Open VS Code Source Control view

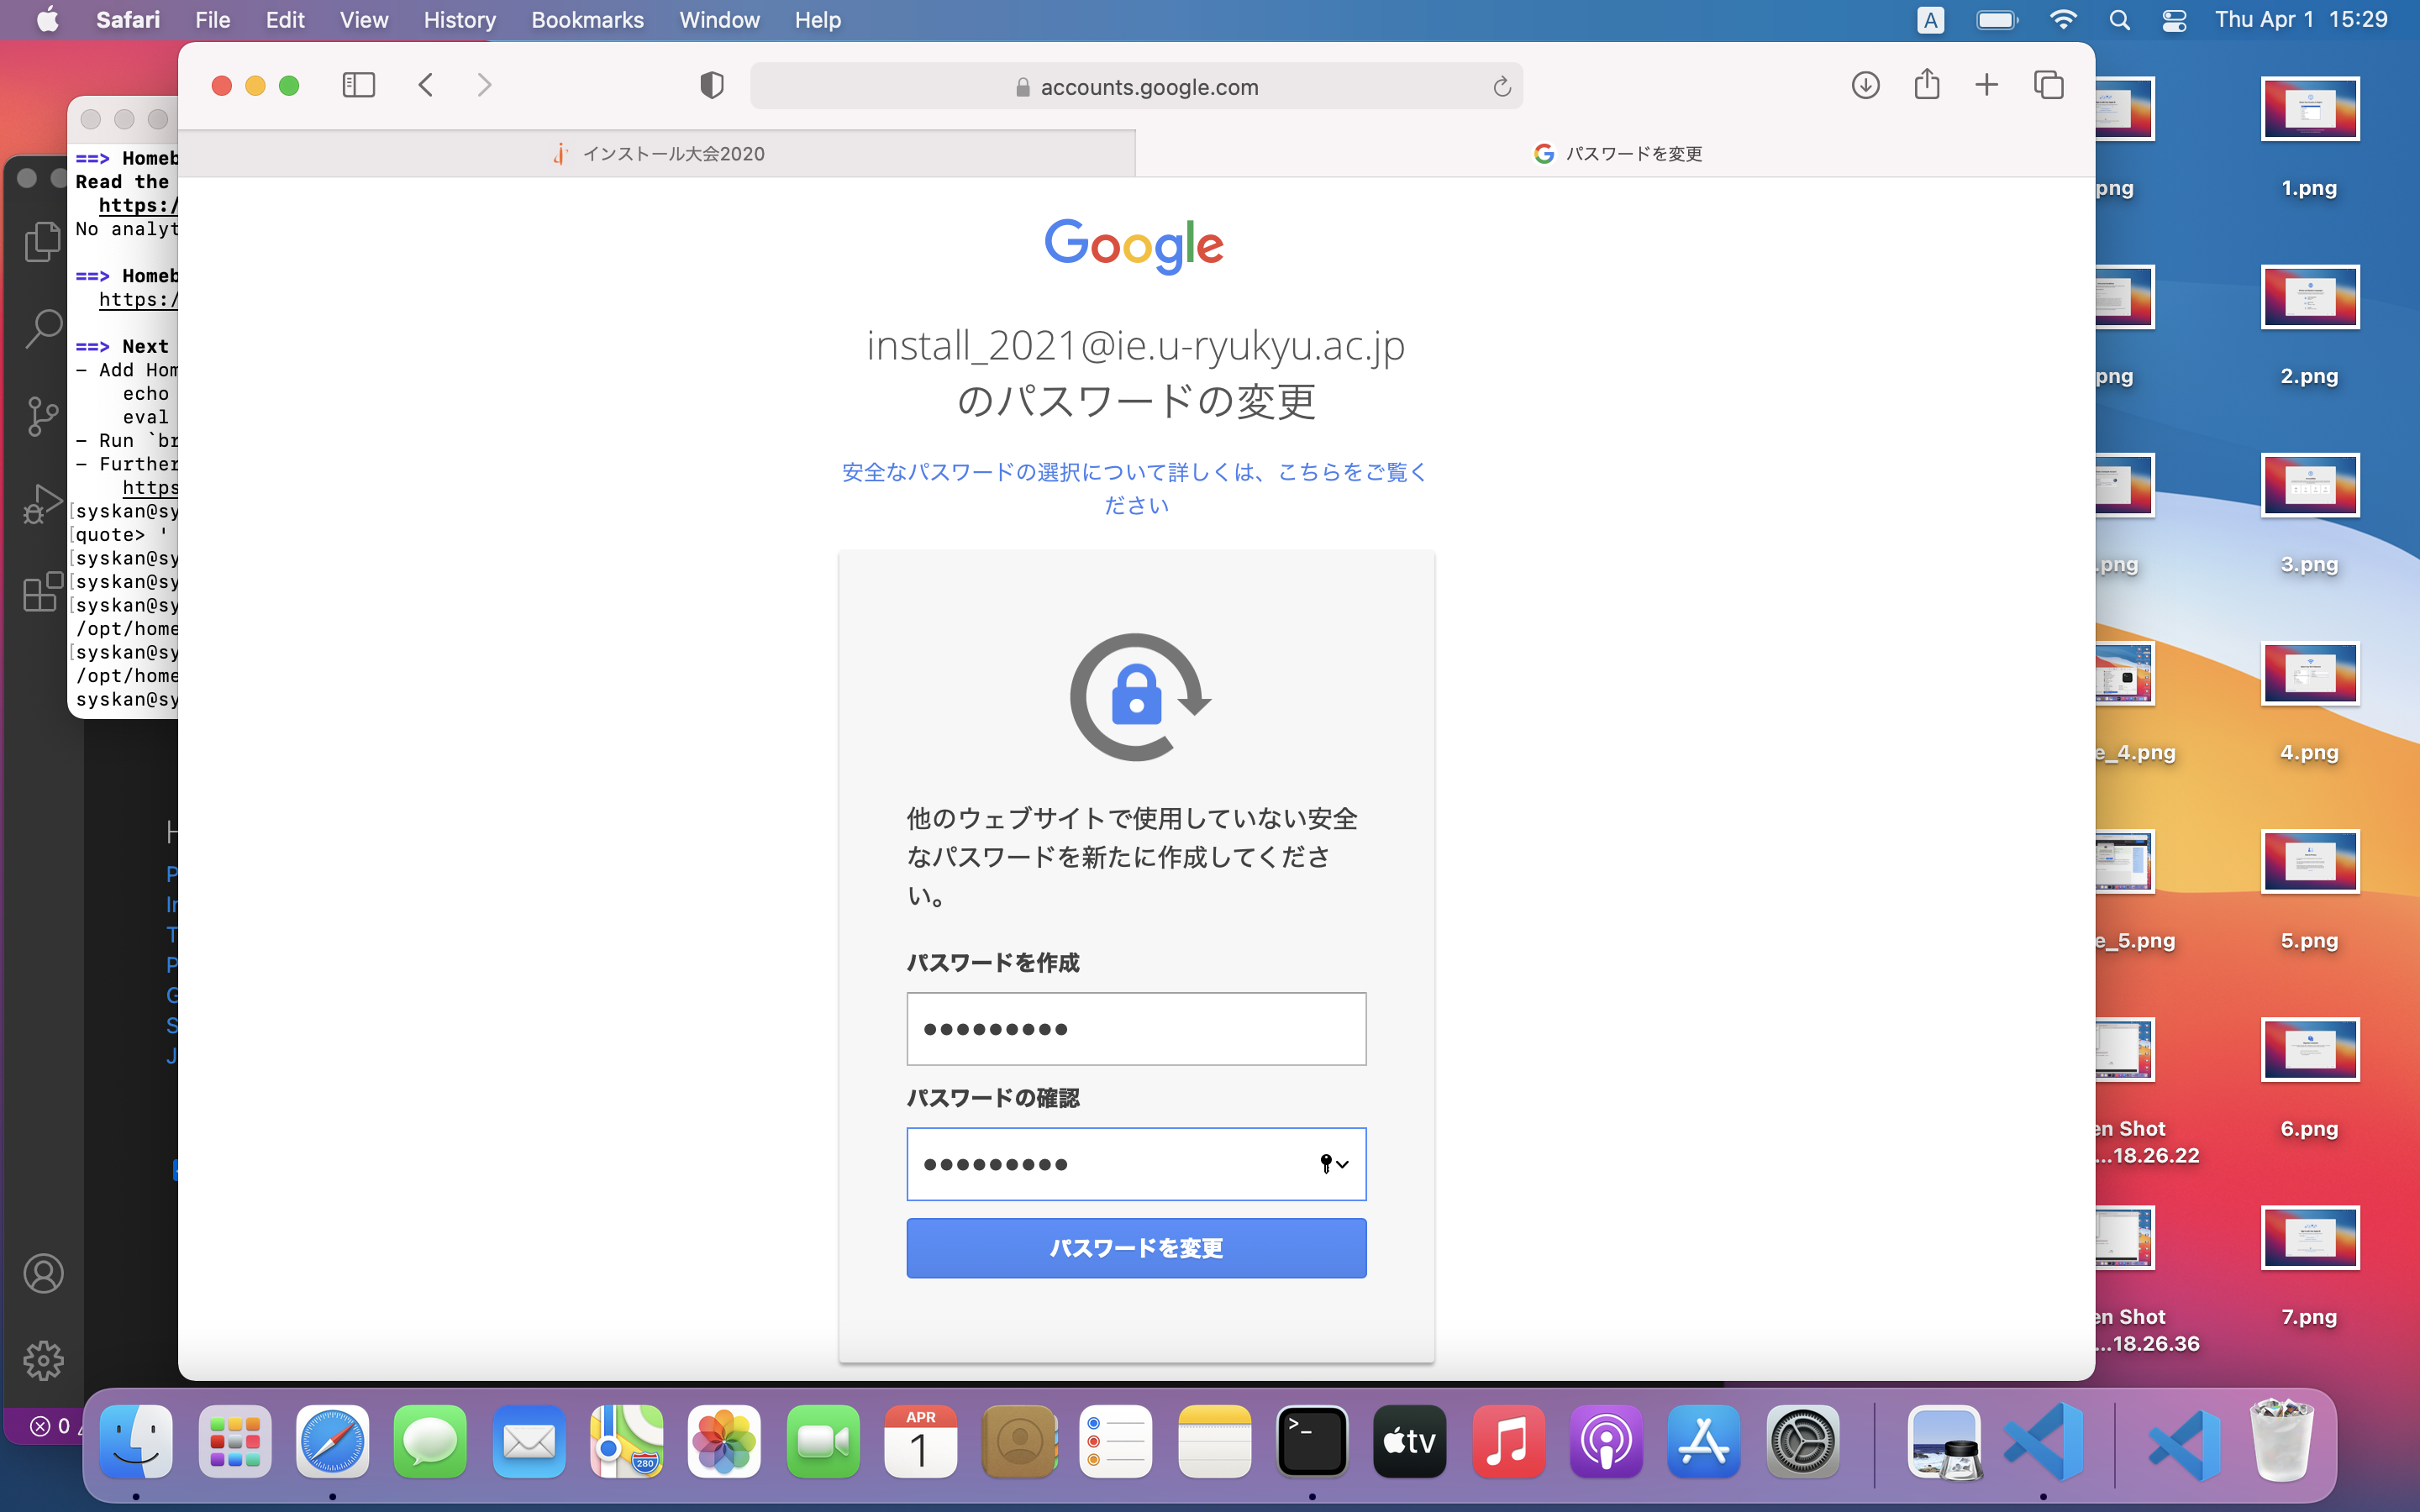click(x=42, y=416)
